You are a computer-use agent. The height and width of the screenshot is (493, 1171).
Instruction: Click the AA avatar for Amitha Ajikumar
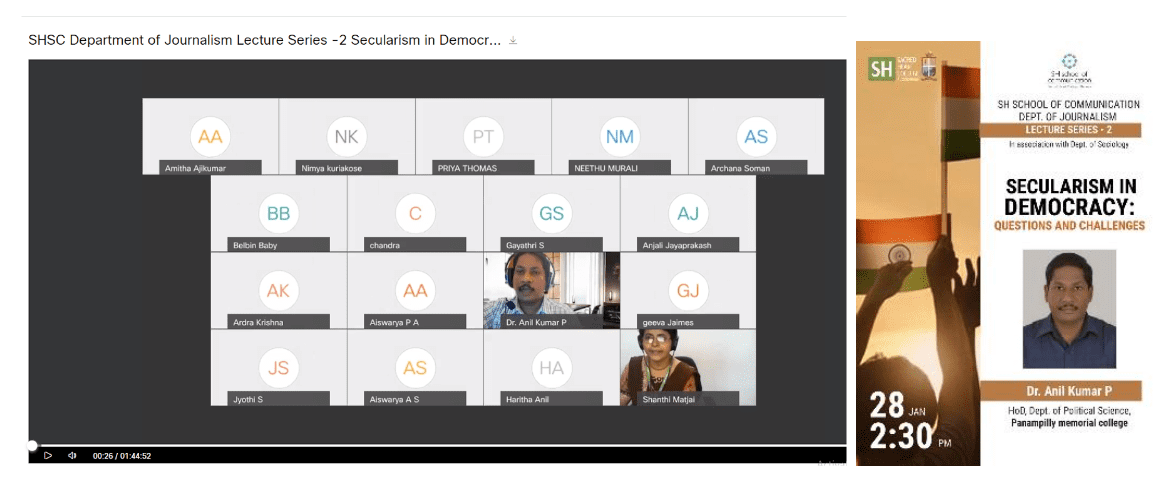pyautogui.click(x=210, y=136)
